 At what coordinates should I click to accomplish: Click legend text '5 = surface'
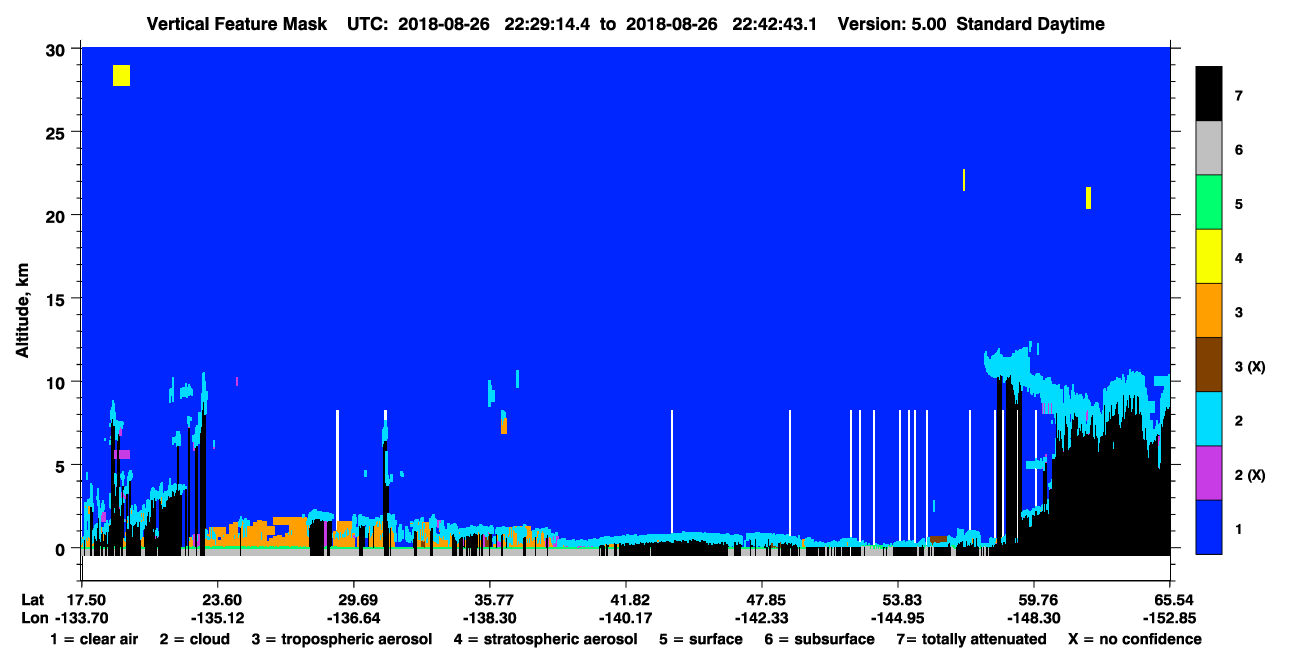[701, 639]
